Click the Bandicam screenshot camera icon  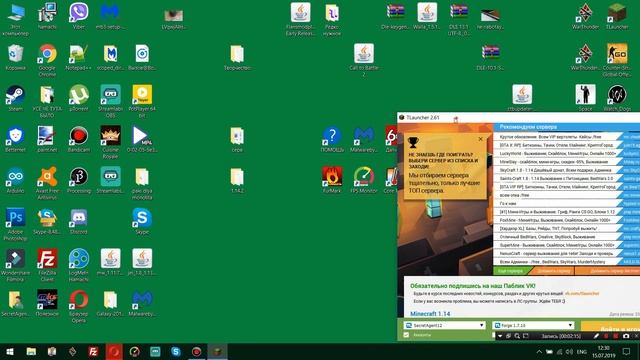pos(626,336)
